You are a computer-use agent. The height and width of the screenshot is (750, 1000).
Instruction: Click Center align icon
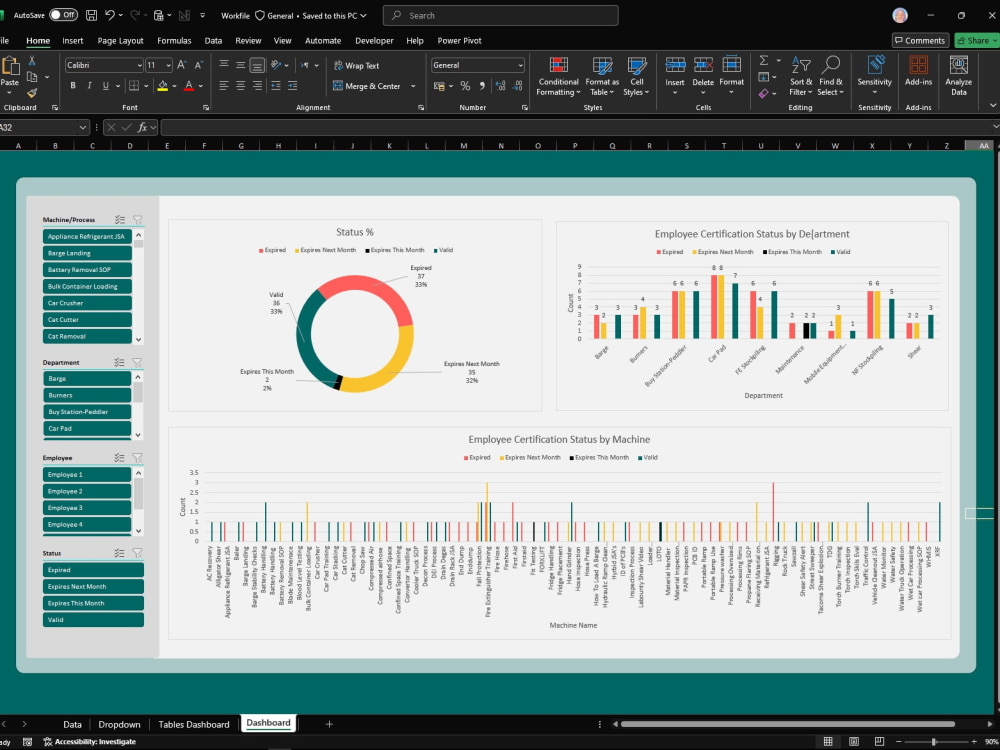[x=240, y=85]
